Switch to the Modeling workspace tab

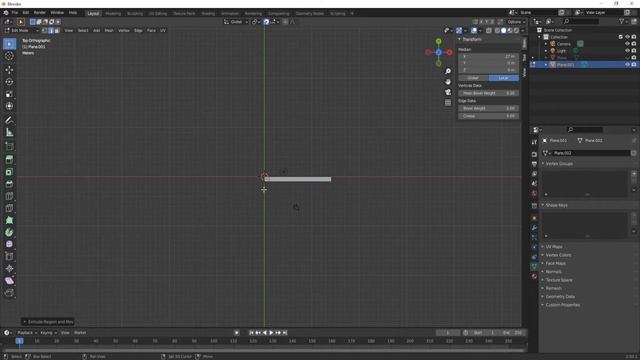click(113, 13)
